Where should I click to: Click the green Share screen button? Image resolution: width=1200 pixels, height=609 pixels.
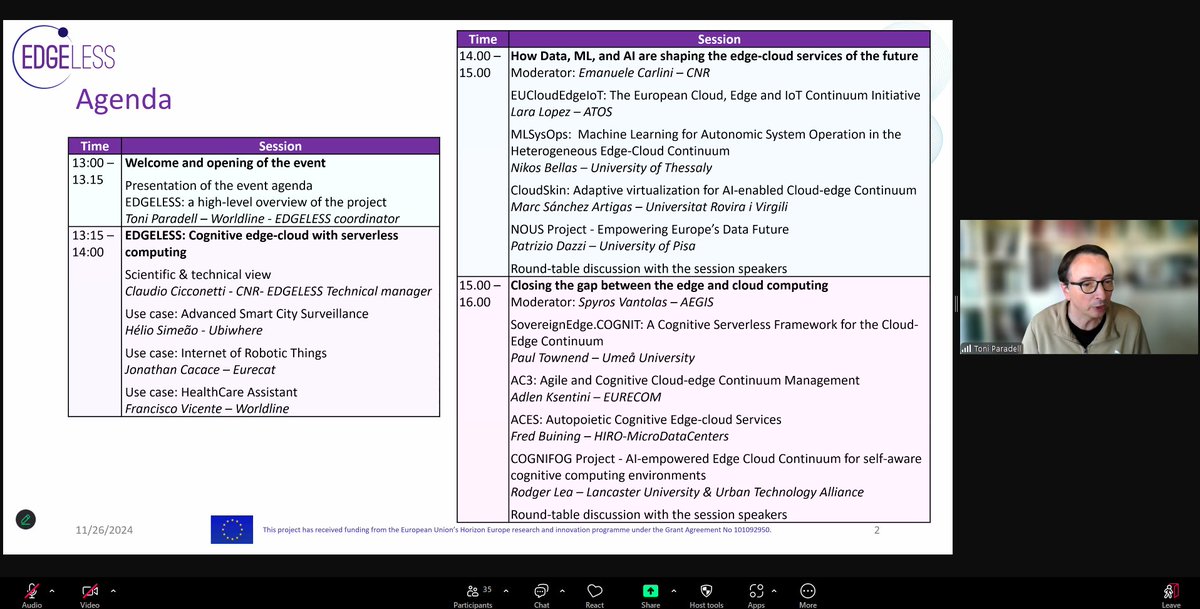(650, 594)
